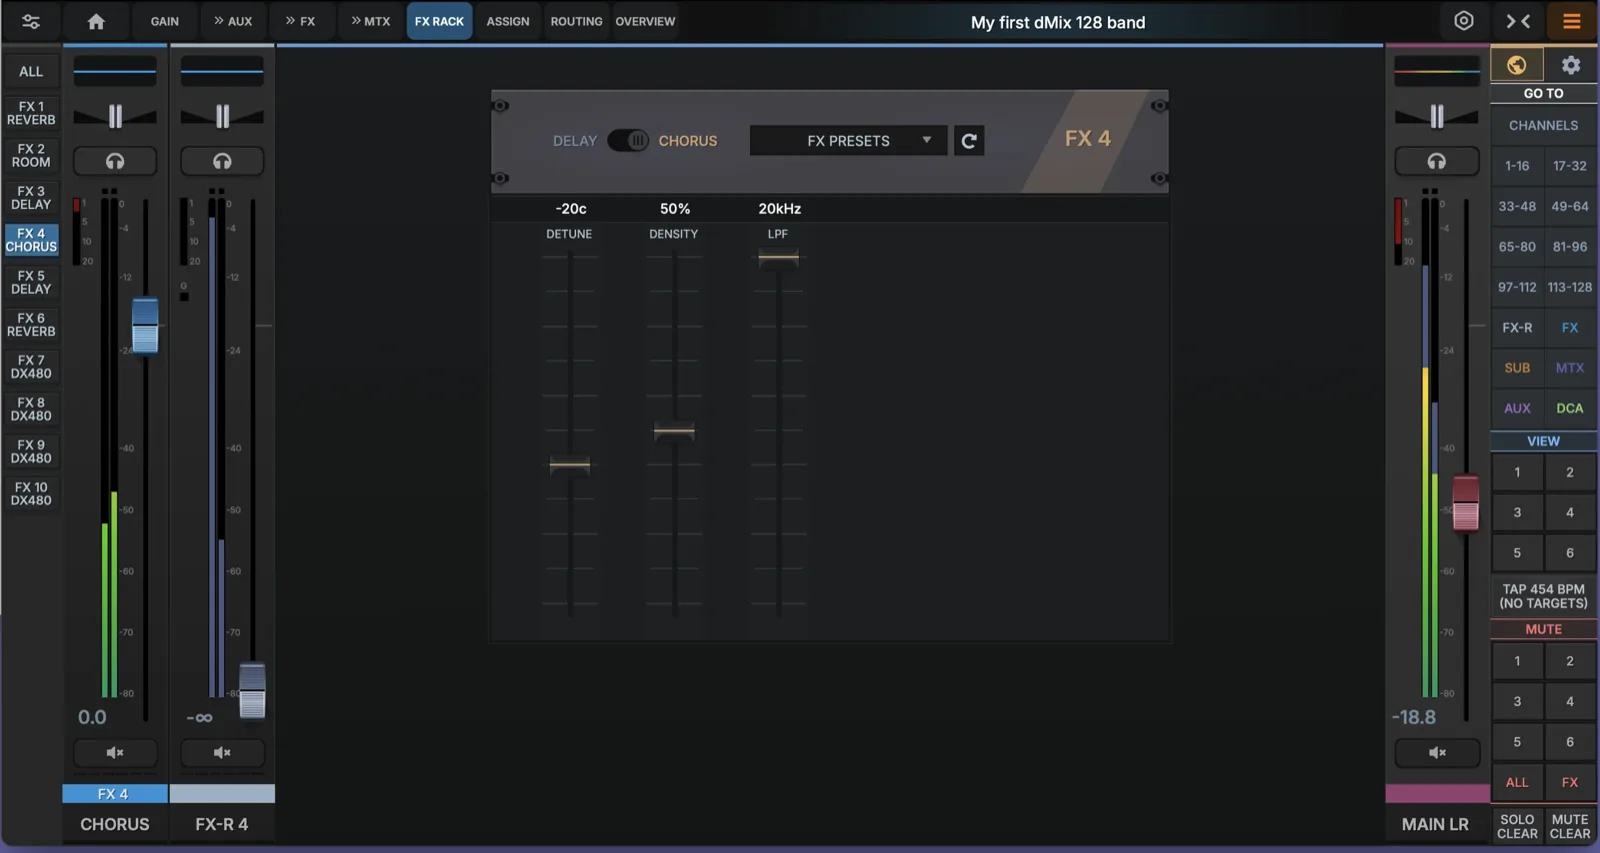Go to CHANNELS

pyautogui.click(x=1543, y=126)
